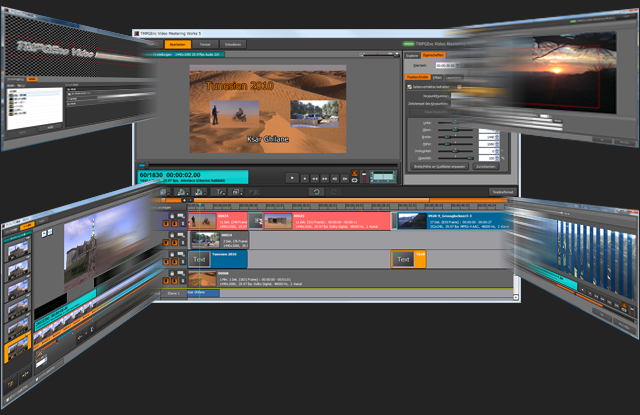Click the Oben position slider
This screenshot has height=415, width=640.
tap(456, 130)
